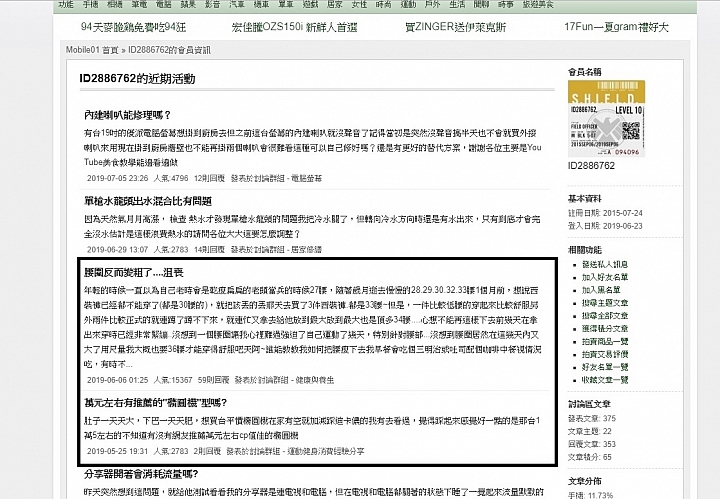Click the 回覆文章: 353 statistic
The width and height of the screenshot is (720, 499).
[x=592, y=444]
